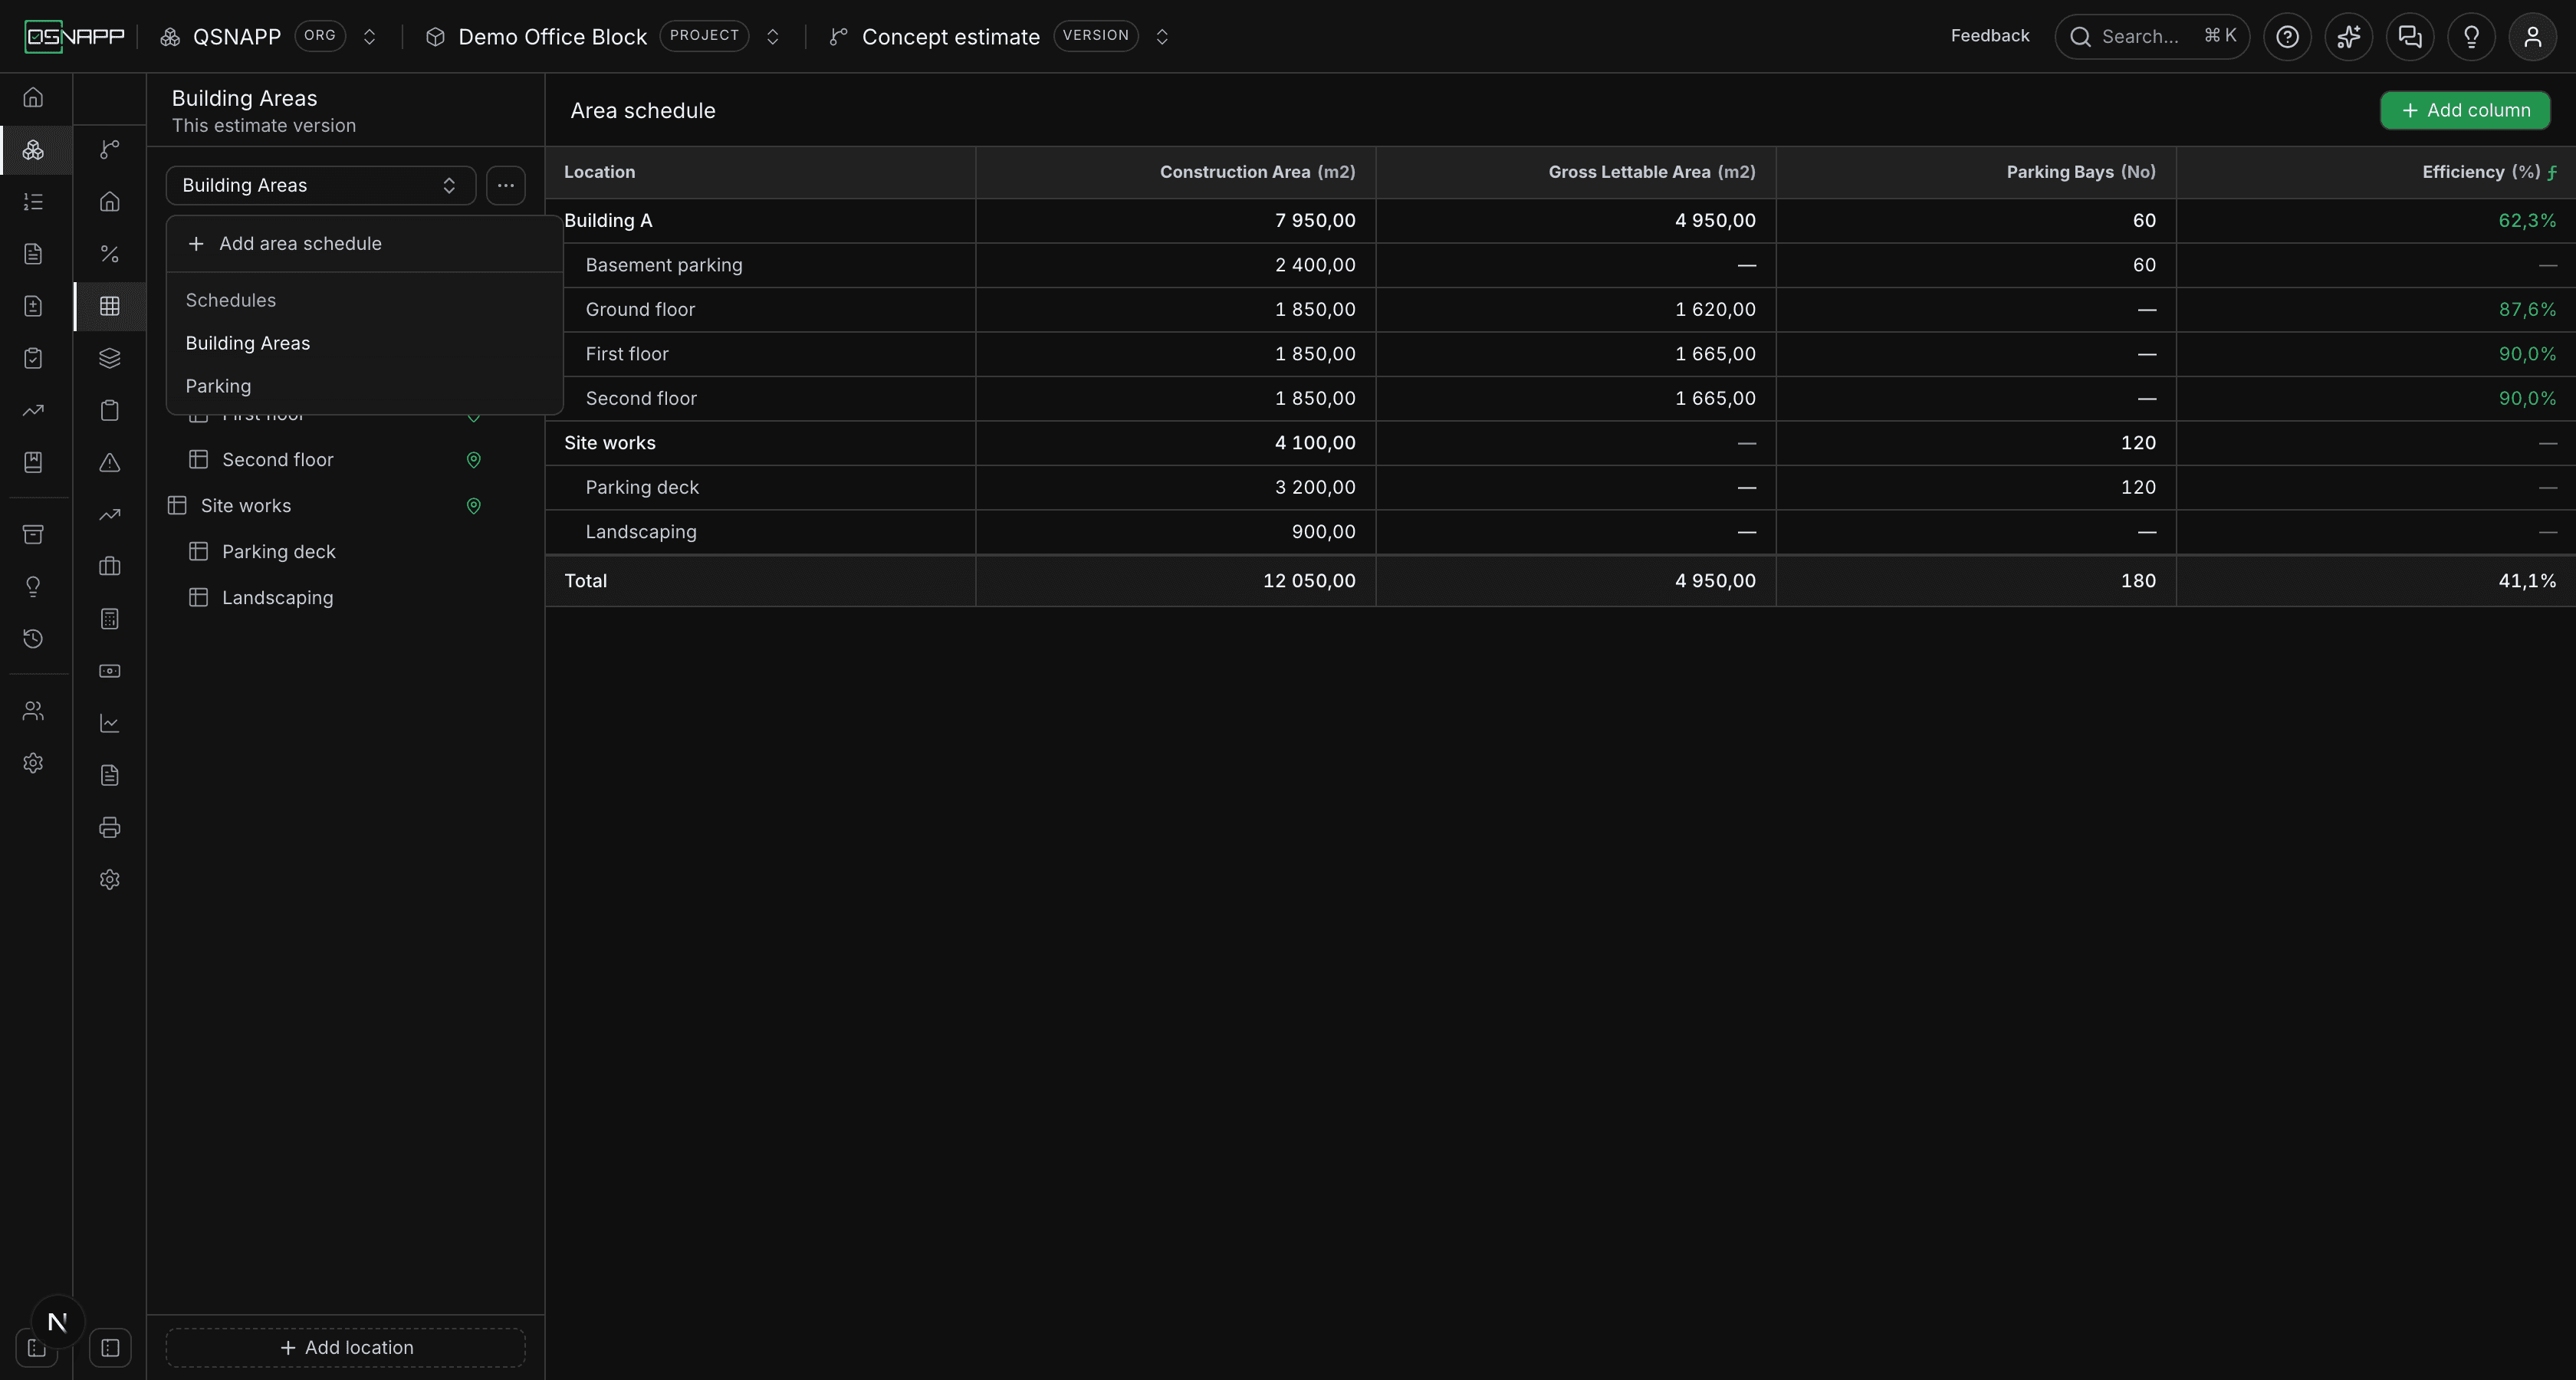Viewport: 2576px width, 1380px height.
Task: Open the chat messages icon in header
Action: [x=2410, y=37]
